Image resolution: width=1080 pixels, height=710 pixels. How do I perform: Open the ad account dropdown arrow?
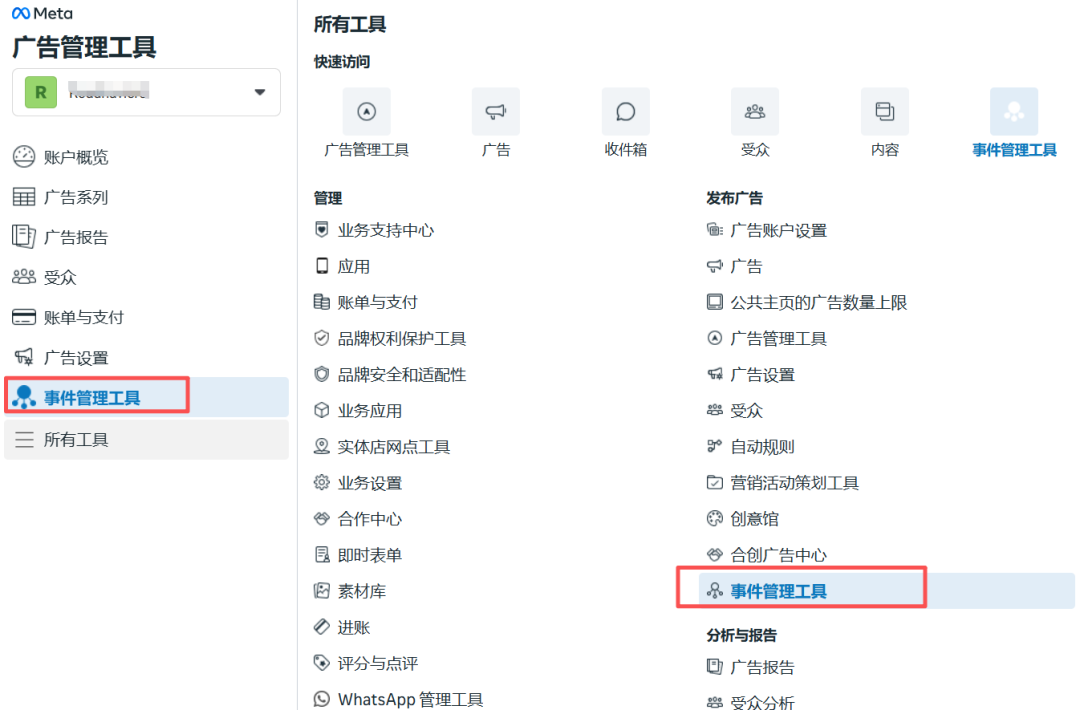click(260, 92)
